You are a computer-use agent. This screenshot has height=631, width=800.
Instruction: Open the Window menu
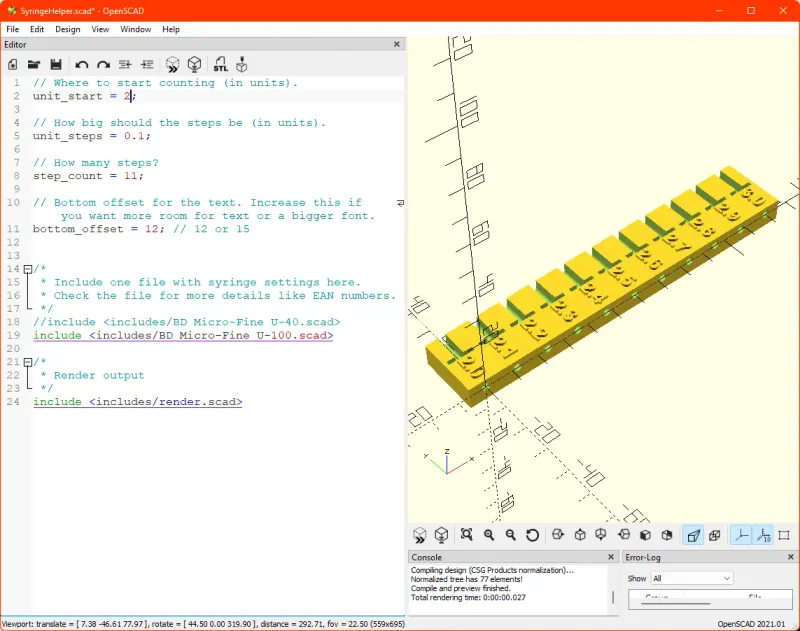(x=136, y=29)
